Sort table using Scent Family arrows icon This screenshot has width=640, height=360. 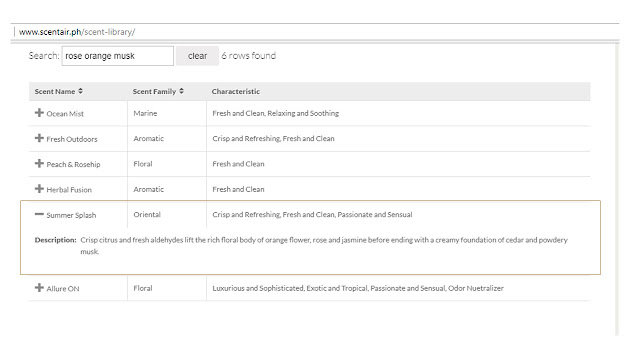click(181, 91)
